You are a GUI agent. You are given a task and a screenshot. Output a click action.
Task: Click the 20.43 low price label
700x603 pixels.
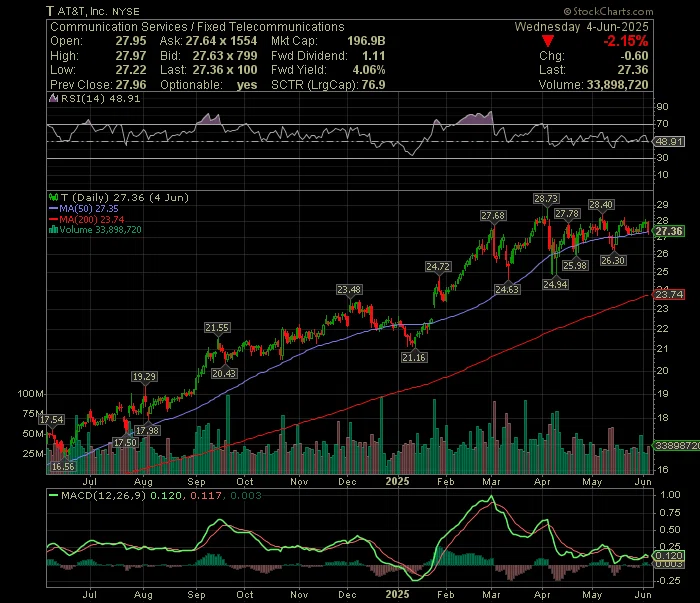224,374
